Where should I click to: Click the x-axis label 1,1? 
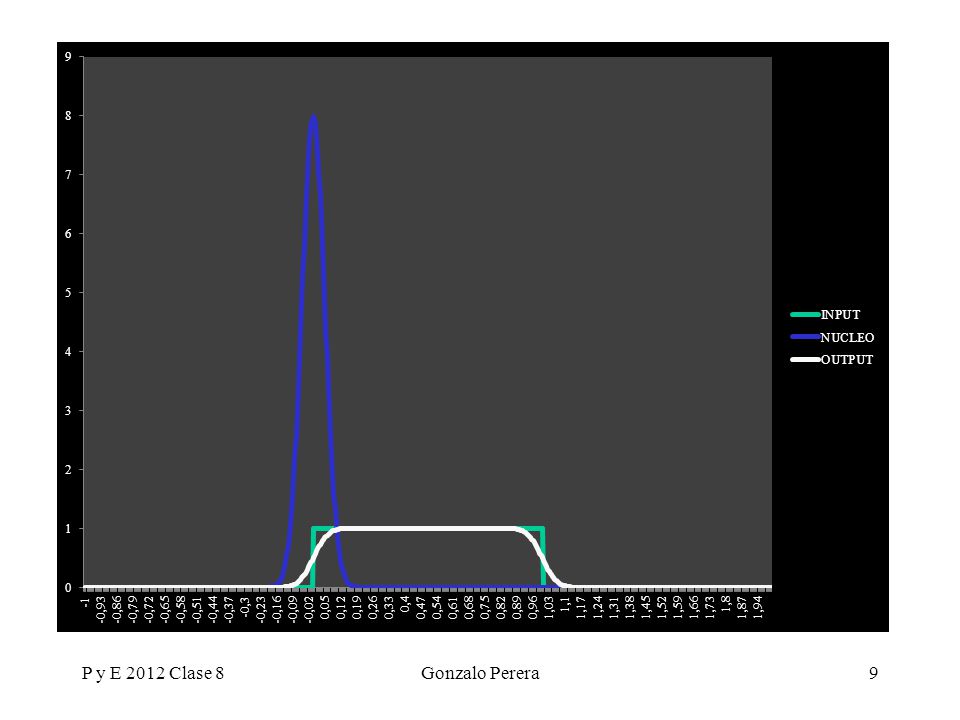tap(564, 605)
